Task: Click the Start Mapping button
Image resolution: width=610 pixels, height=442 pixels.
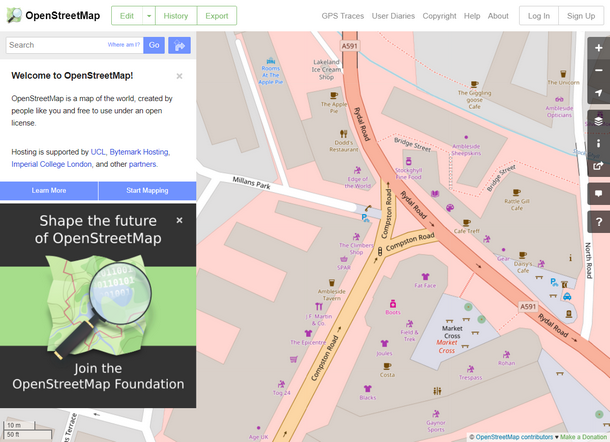Action: pos(147,191)
